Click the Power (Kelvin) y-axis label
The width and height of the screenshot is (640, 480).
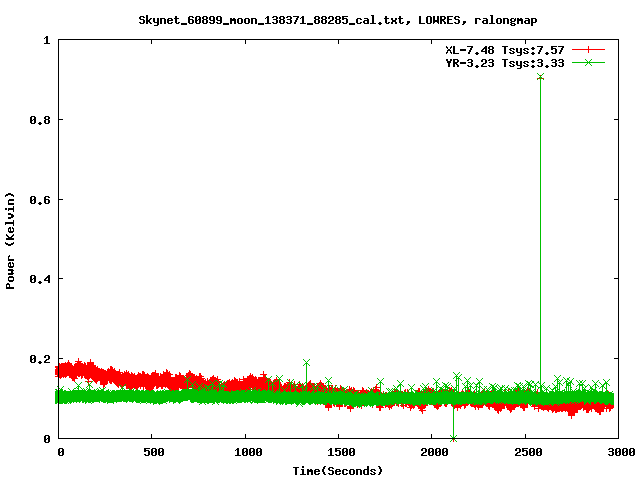pyautogui.click(x=10, y=241)
